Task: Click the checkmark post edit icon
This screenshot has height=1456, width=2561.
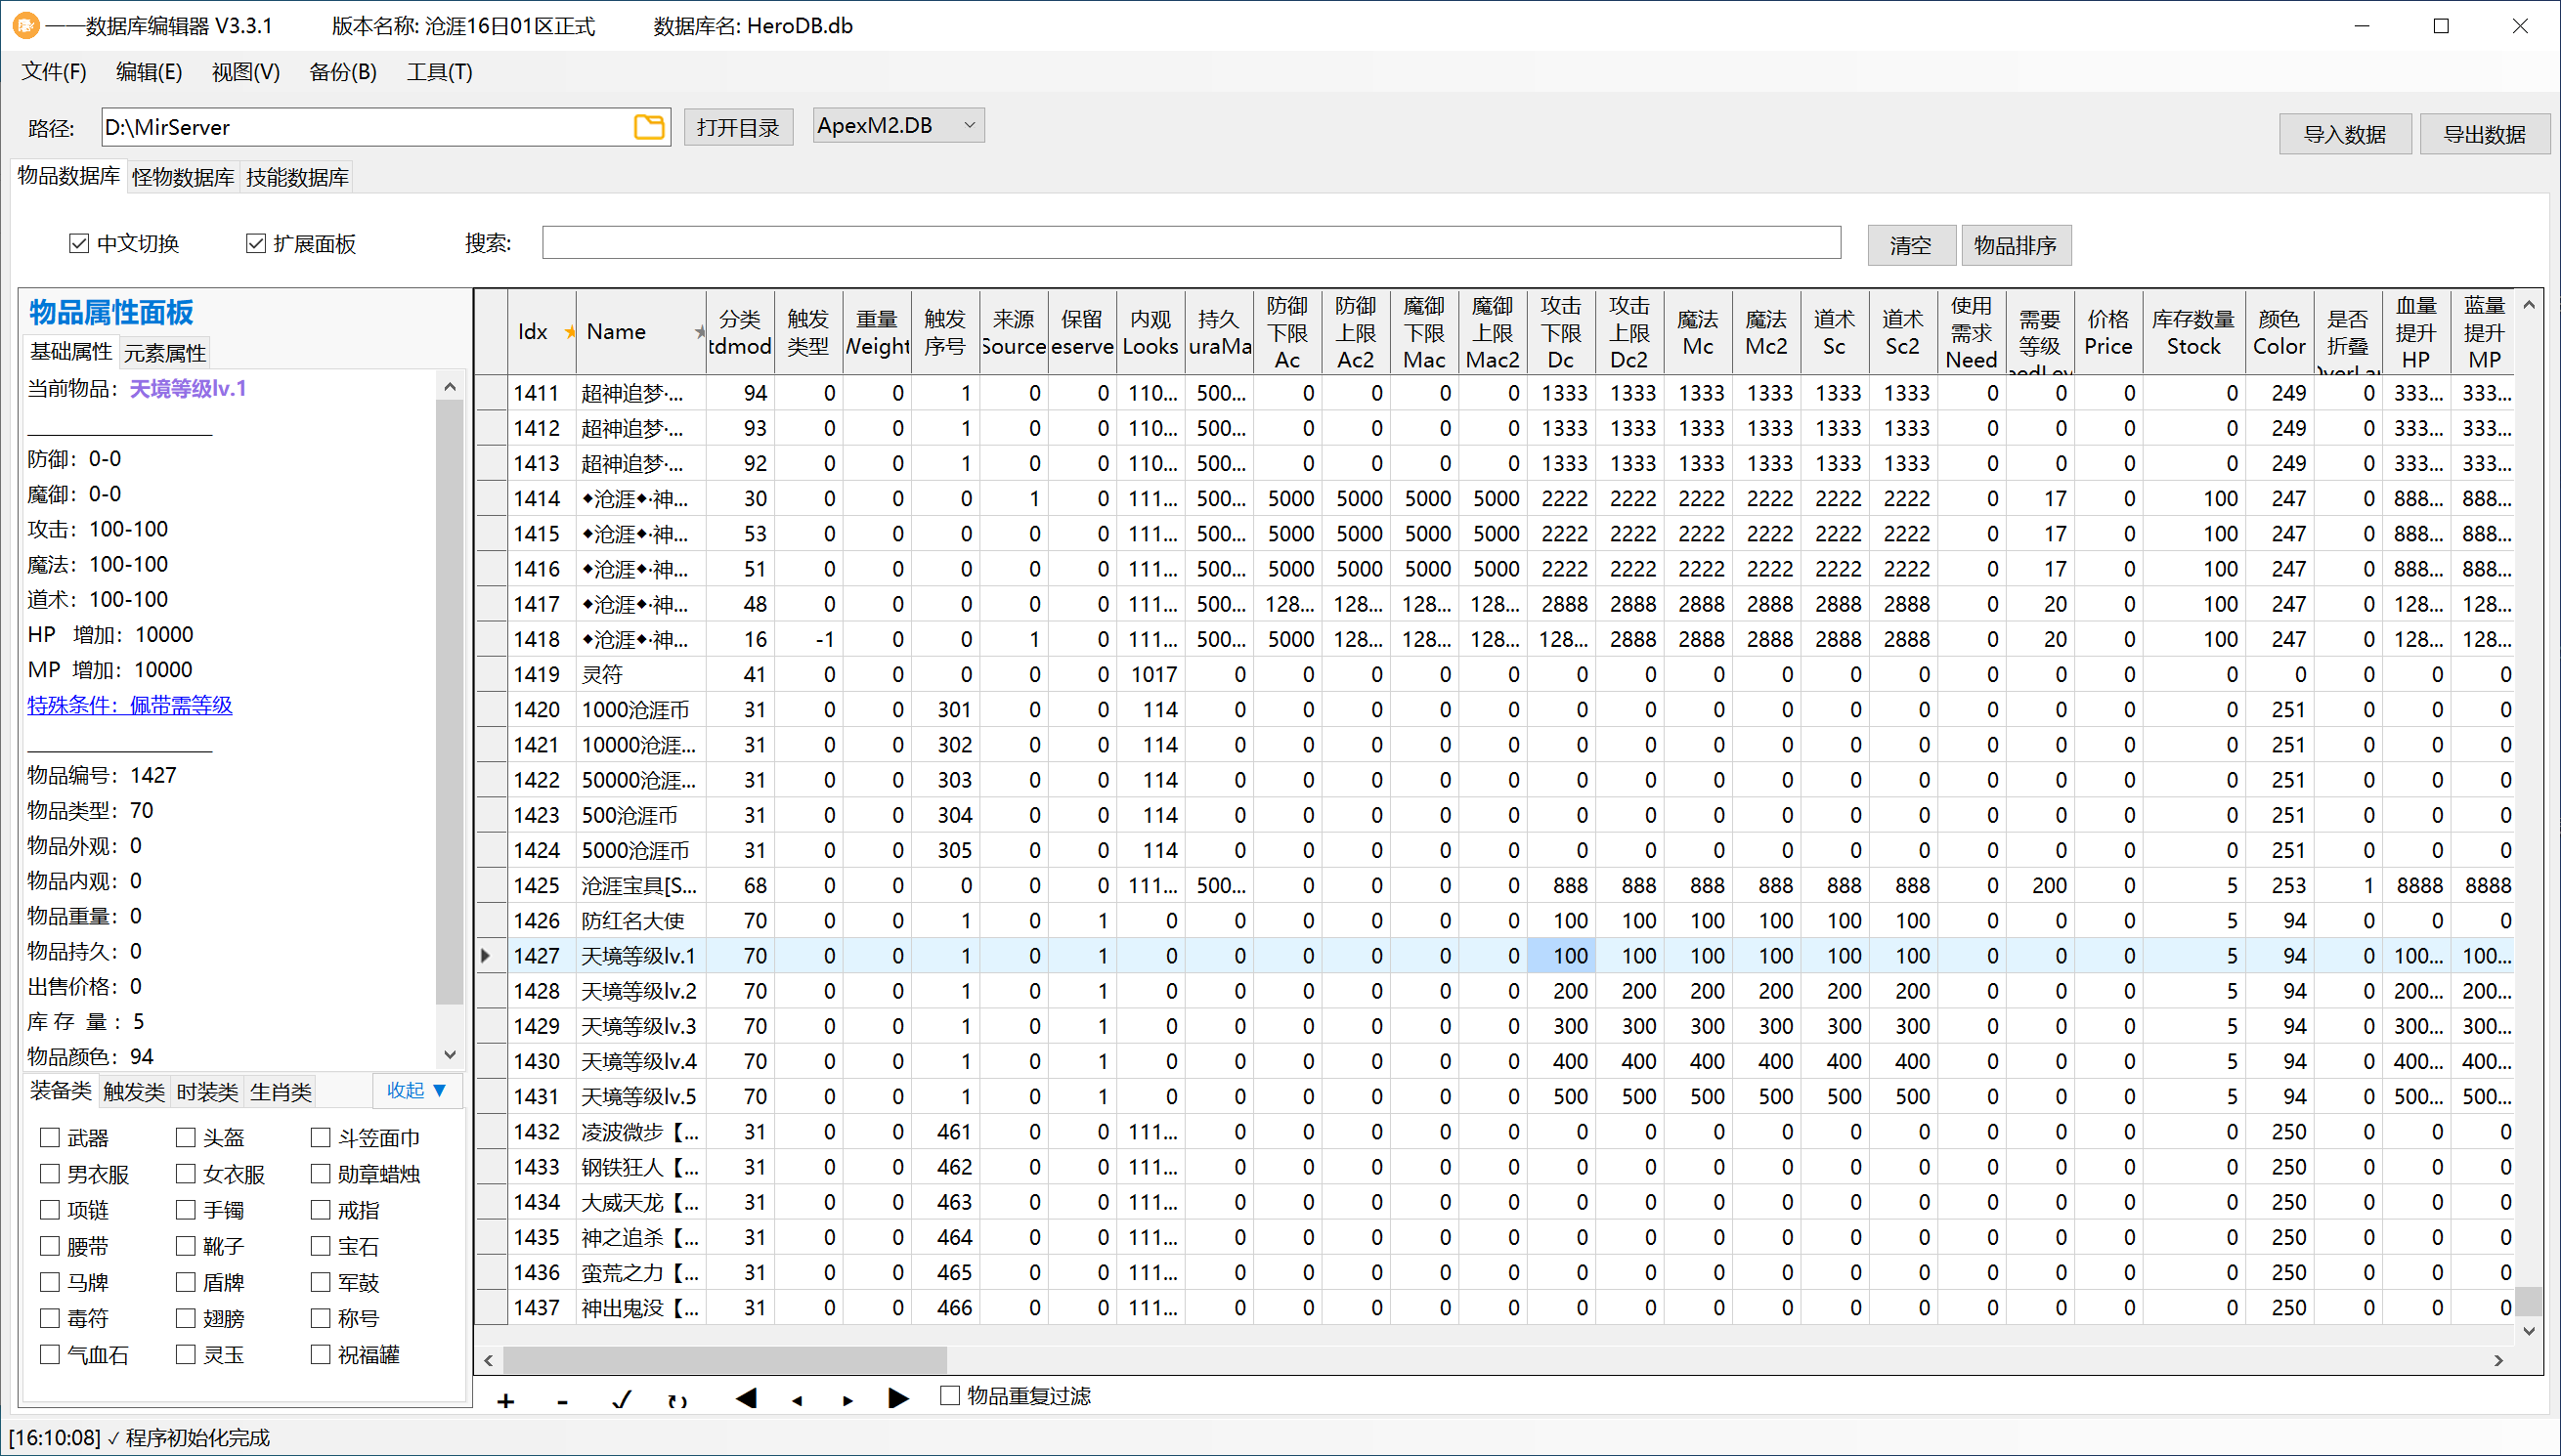Action: coord(621,1400)
